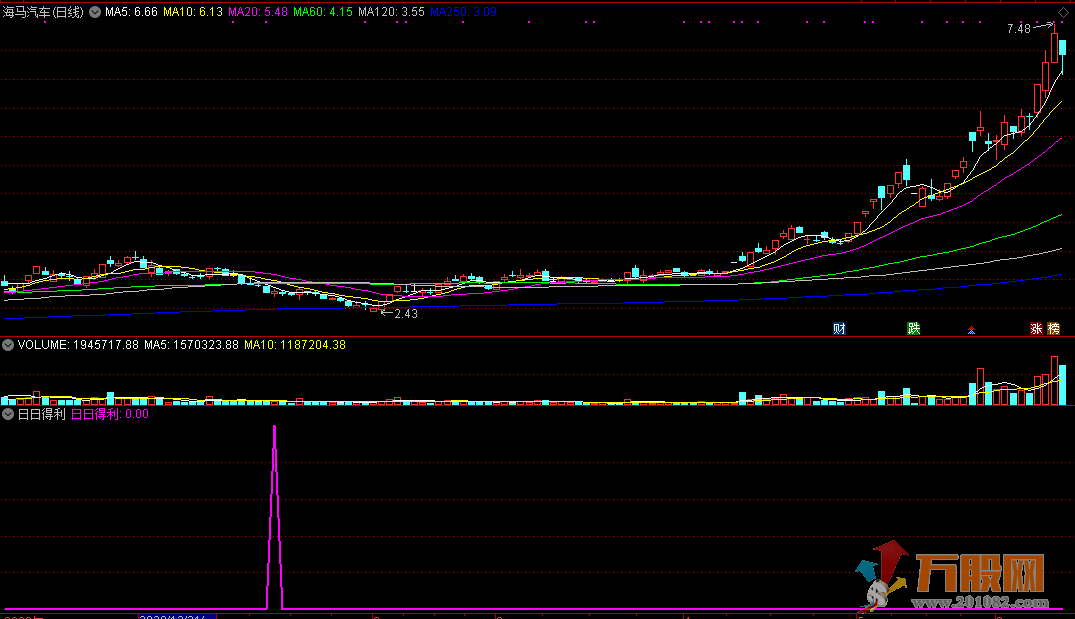1075x619 pixels.
Task: Click the 2.43 low price label
Action: [x=405, y=314]
